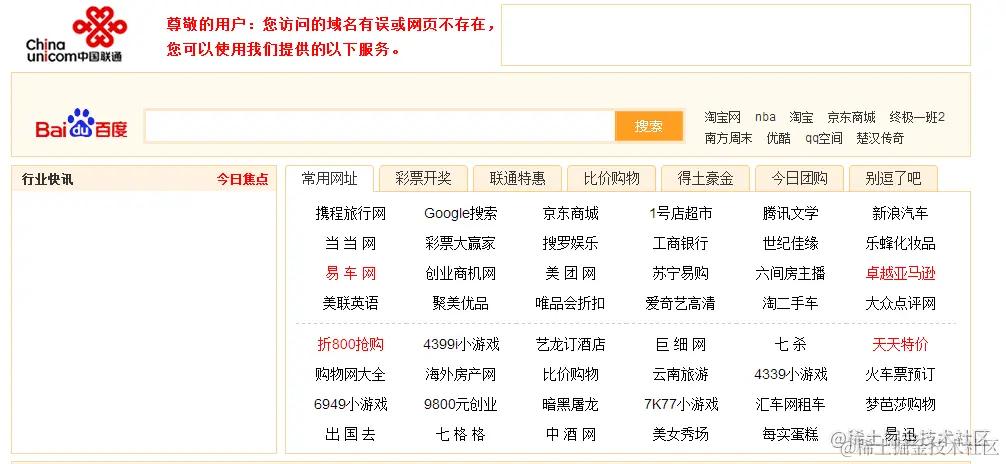Click the China Unicom logo
This screenshot has height=464, width=1006.
coord(76,34)
